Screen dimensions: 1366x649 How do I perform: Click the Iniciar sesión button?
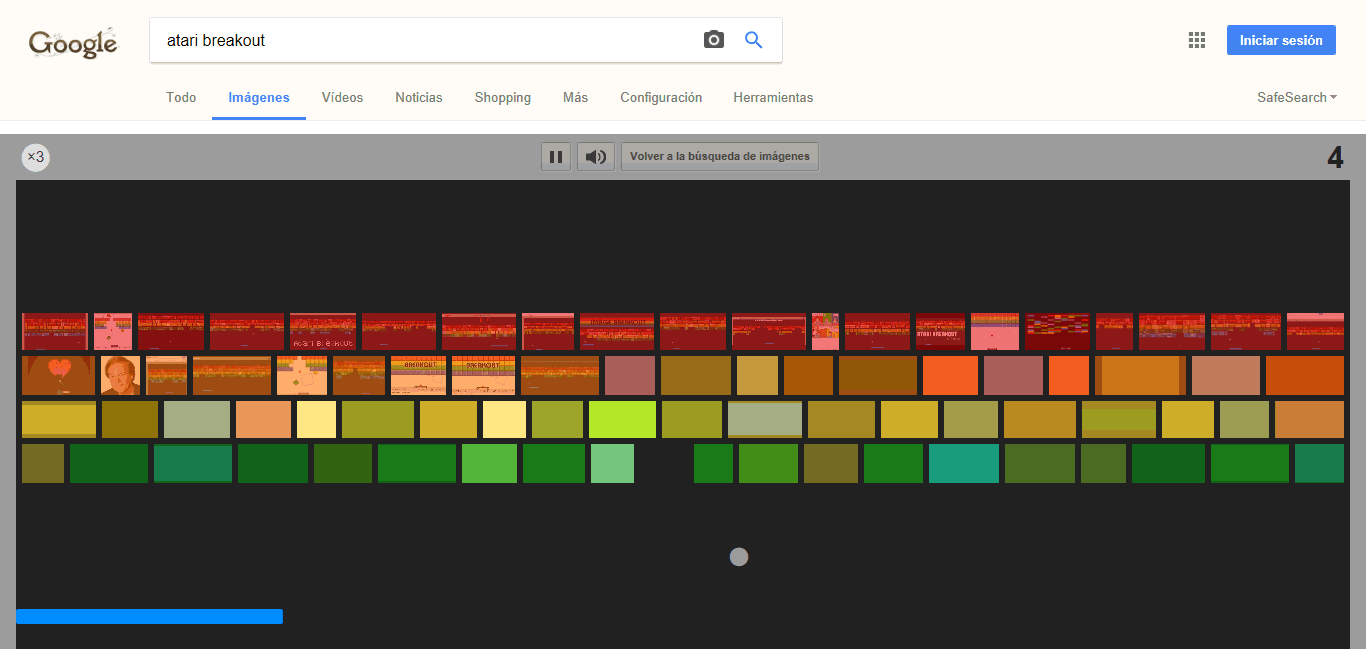click(x=1281, y=40)
